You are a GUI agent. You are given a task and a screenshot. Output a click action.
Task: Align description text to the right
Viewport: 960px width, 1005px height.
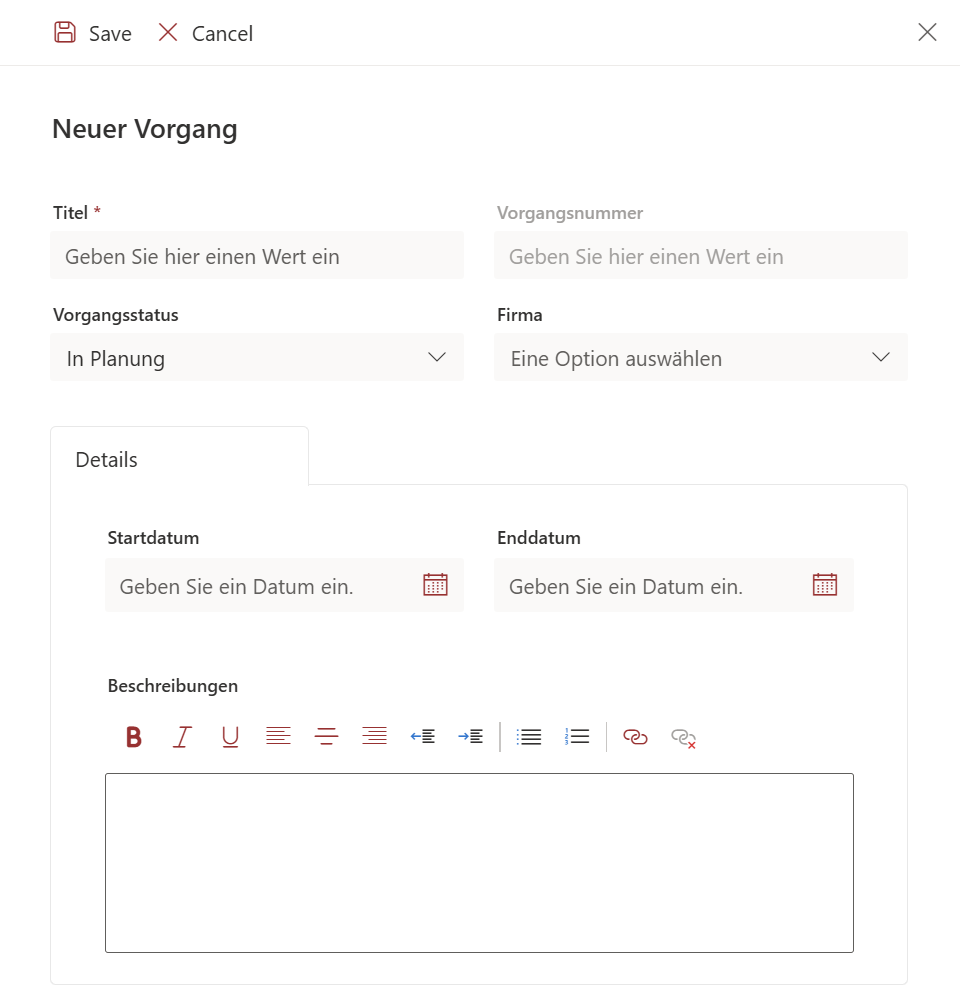pyautogui.click(x=374, y=737)
